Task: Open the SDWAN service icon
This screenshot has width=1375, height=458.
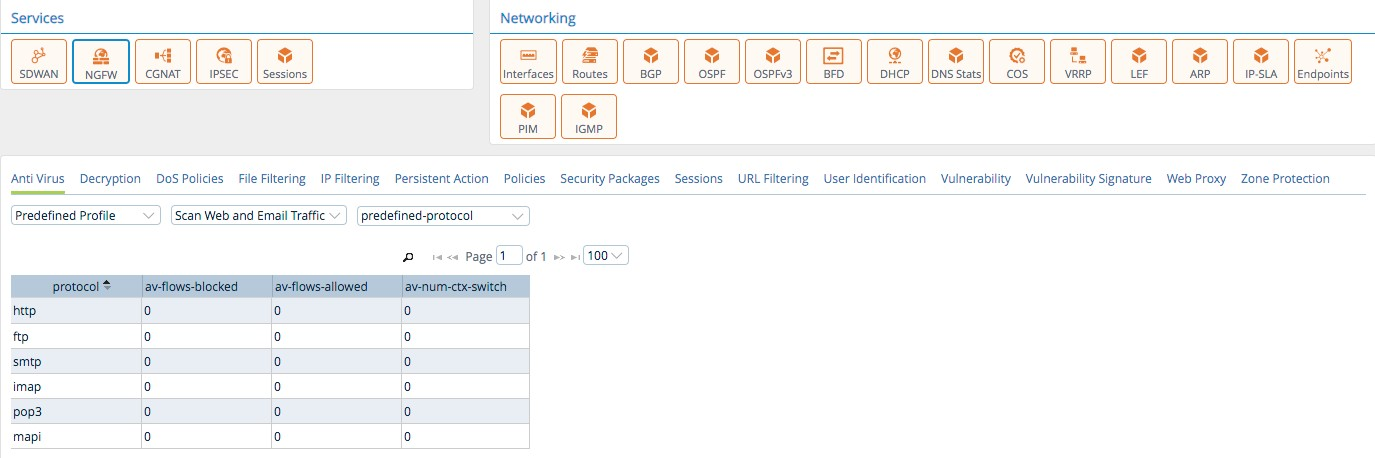Action: pos(40,62)
